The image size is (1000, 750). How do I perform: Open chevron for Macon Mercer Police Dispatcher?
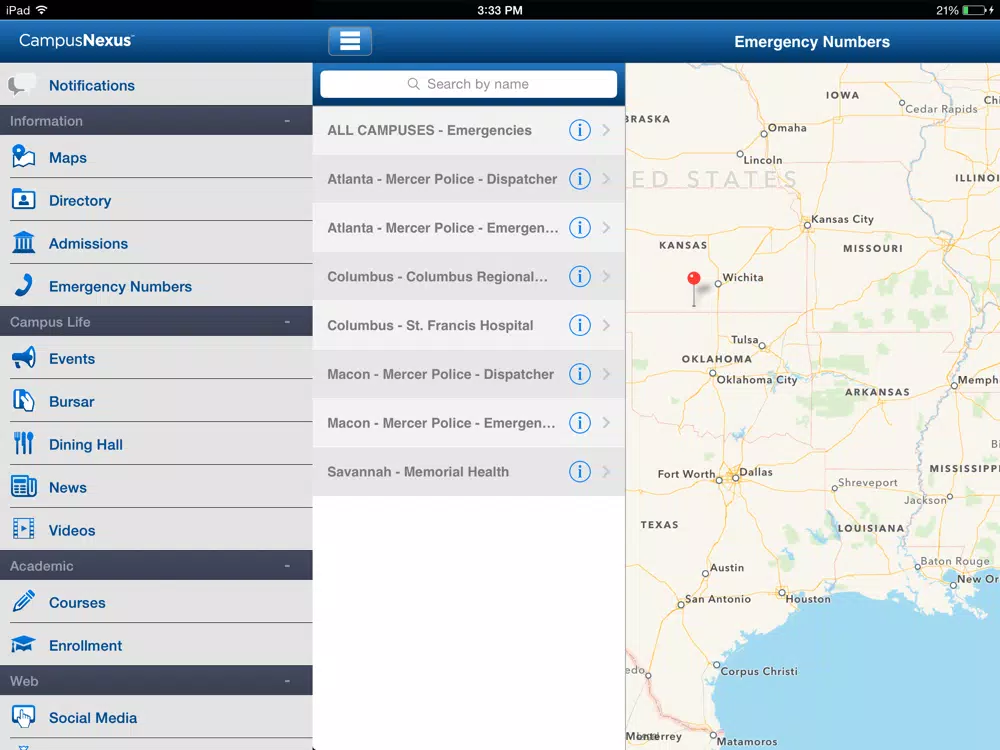pos(606,374)
